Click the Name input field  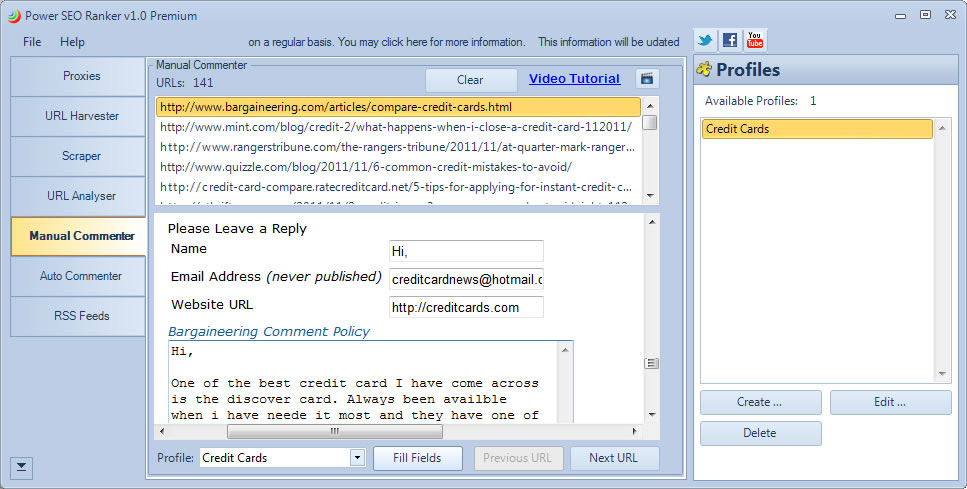466,252
